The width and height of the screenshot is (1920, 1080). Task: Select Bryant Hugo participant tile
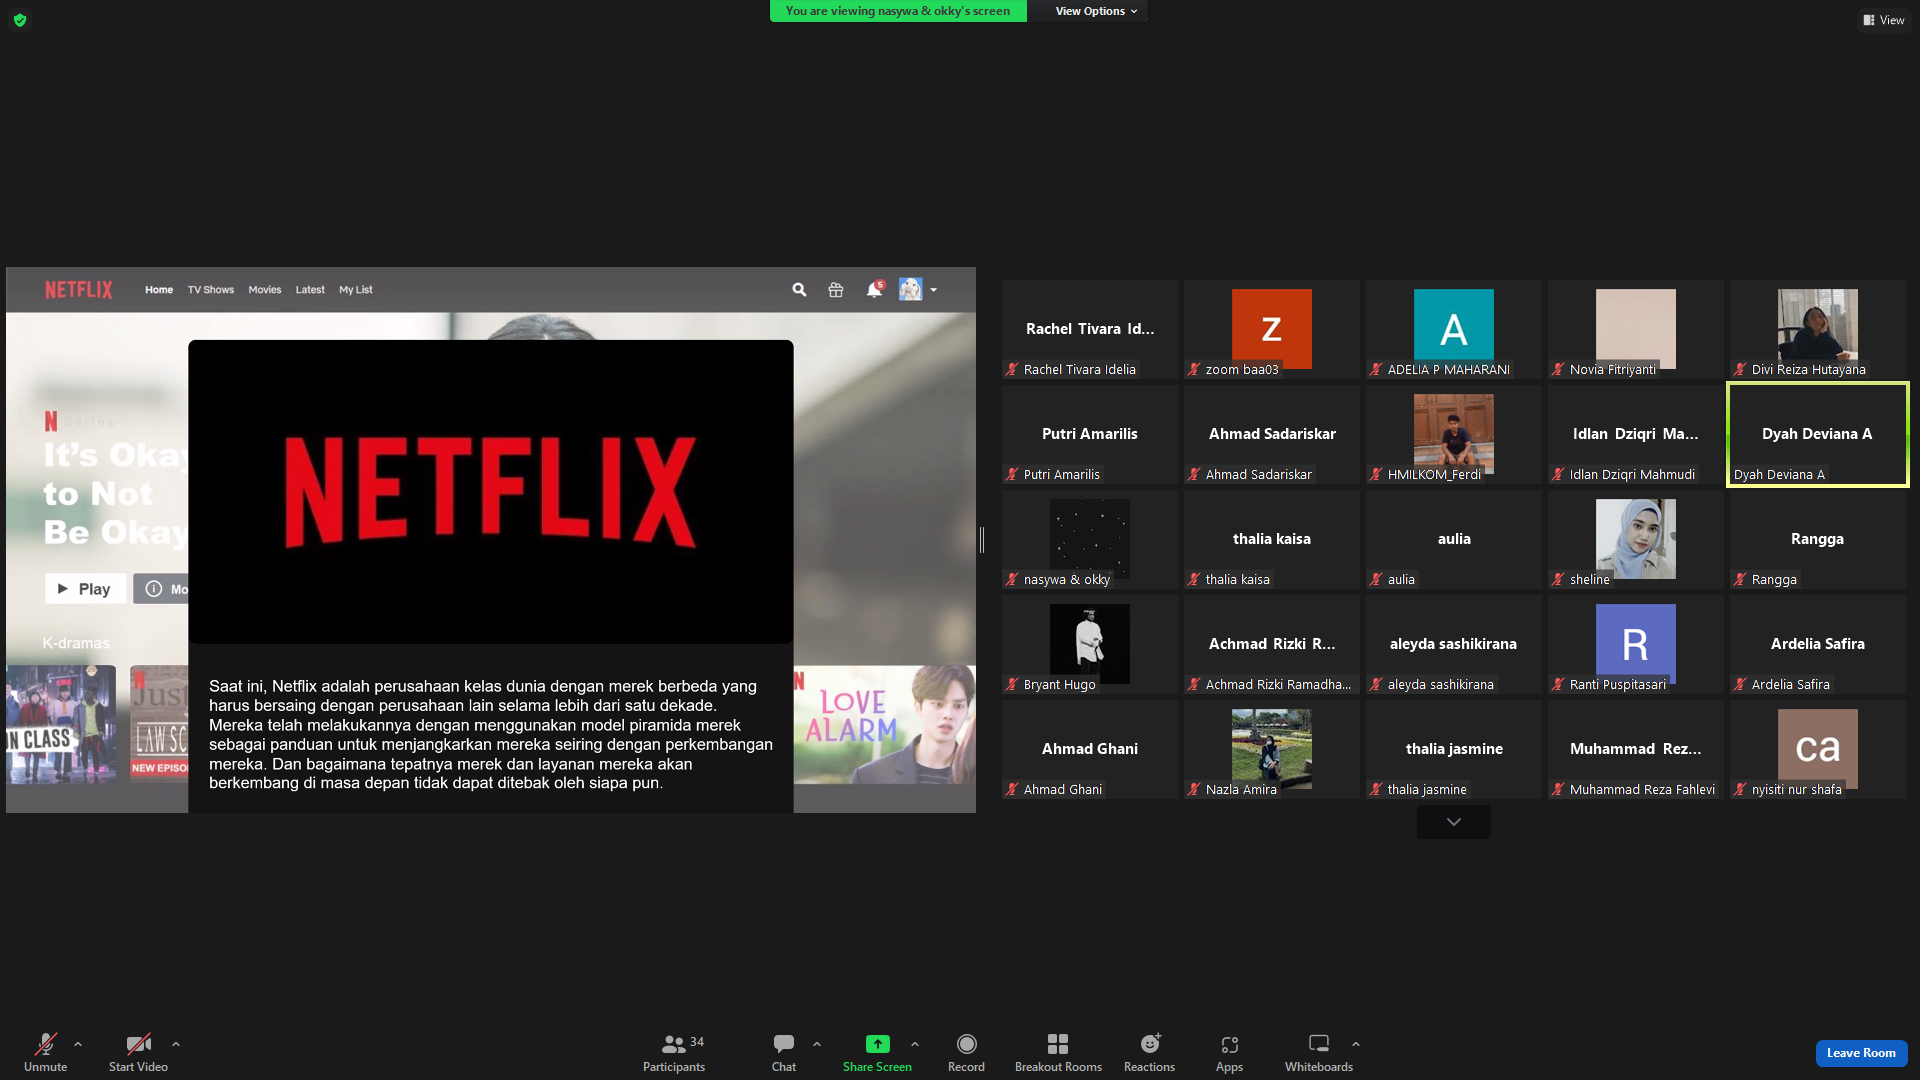tap(1090, 644)
